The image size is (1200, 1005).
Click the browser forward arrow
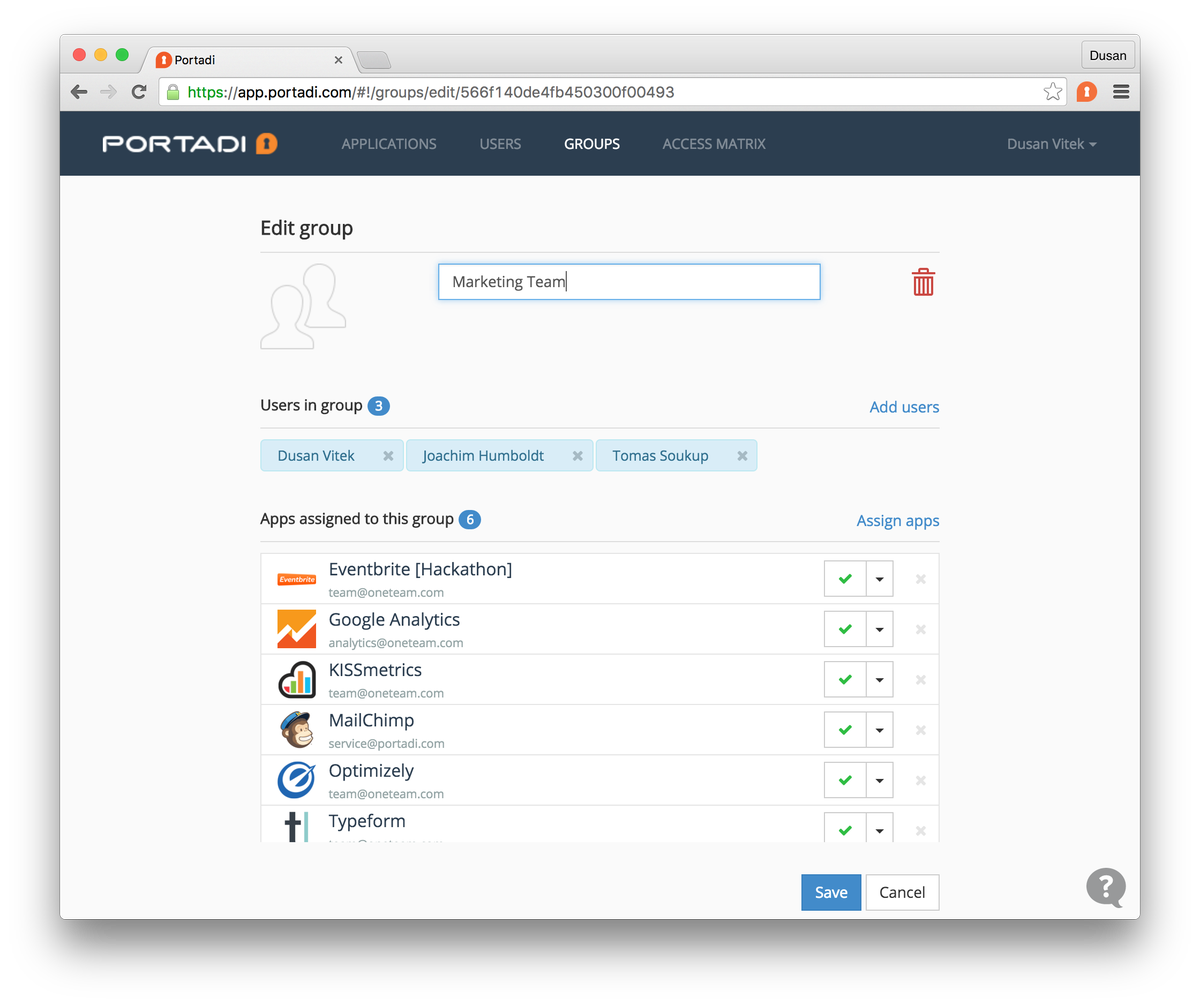coord(109,92)
